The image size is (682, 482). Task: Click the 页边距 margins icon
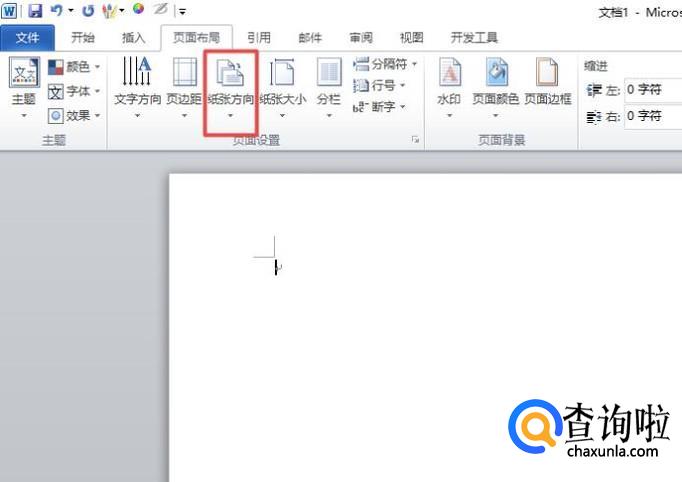click(185, 72)
